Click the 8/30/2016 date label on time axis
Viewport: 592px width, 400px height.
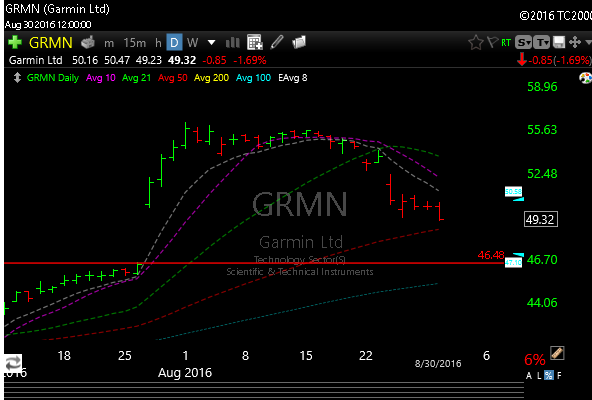[x=438, y=363]
